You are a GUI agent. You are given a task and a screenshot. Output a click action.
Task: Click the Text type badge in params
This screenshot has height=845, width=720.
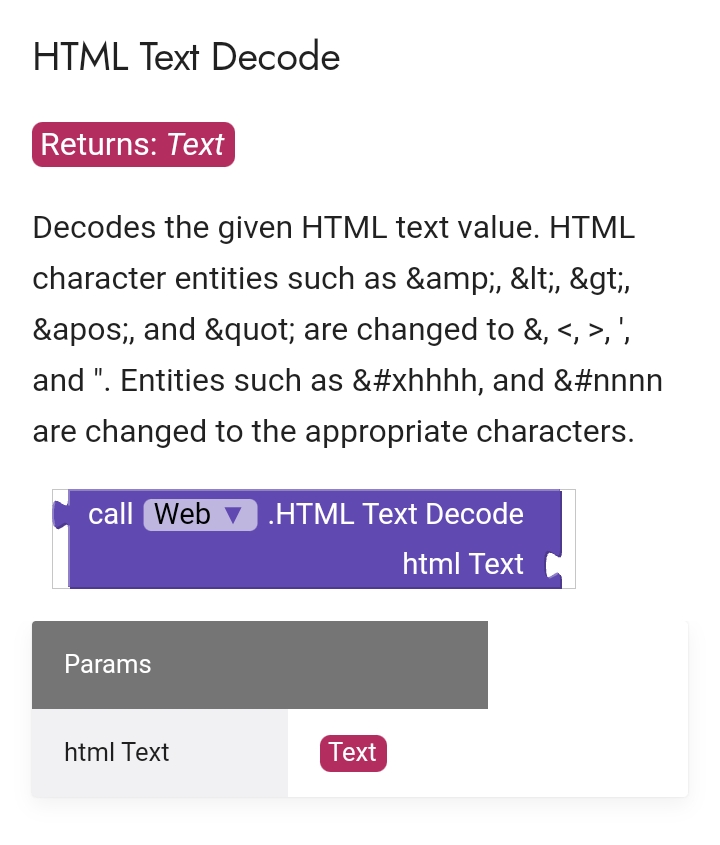[353, 753]
